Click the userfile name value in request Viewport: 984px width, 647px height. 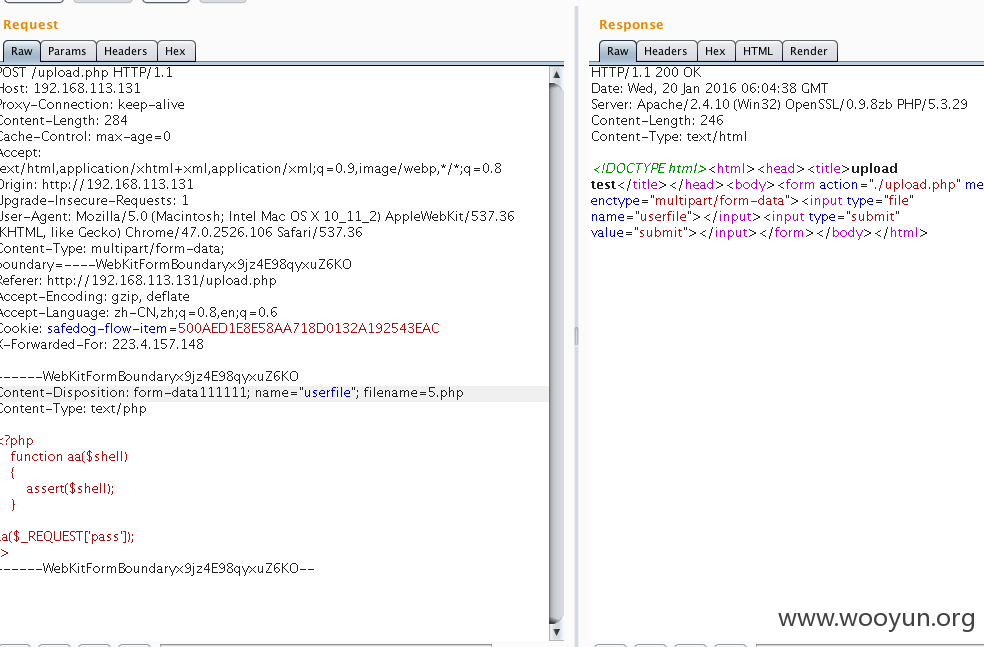[x=328, y=393]
